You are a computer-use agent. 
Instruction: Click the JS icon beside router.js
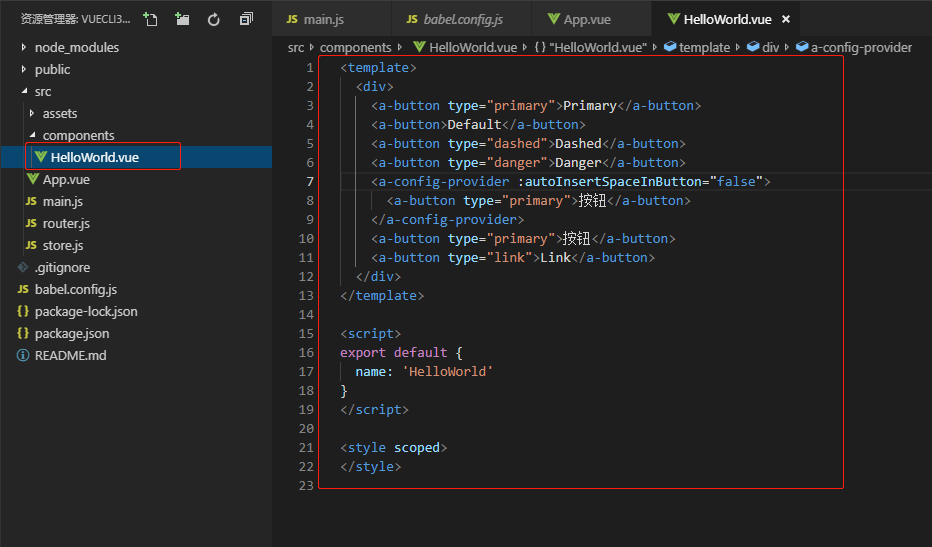(x=31, y=223)
